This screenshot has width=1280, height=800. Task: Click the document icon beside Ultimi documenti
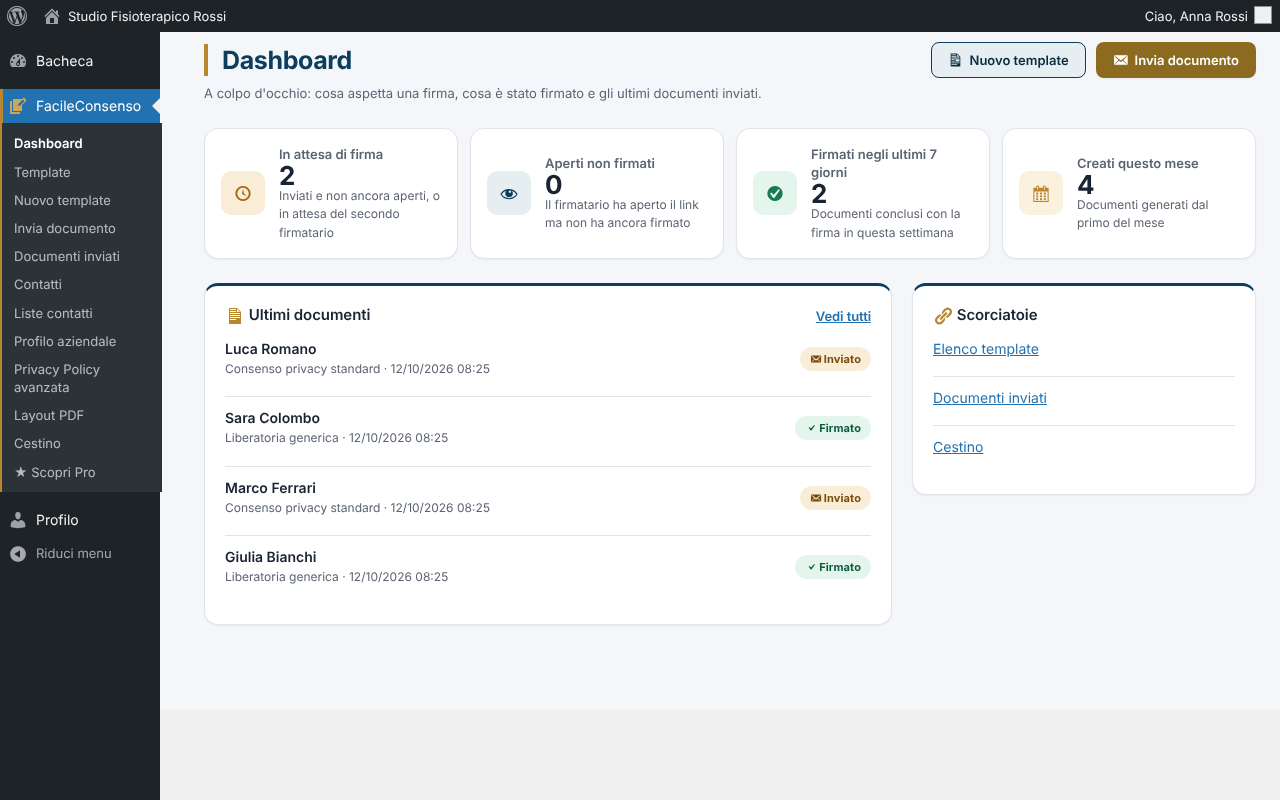click(235, 316)
